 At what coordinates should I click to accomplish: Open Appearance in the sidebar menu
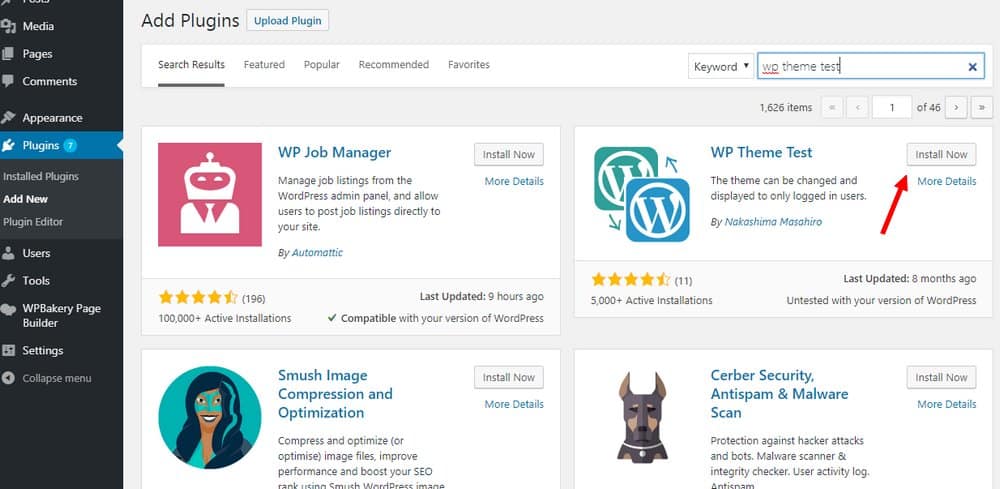click(x=52, y=118)
